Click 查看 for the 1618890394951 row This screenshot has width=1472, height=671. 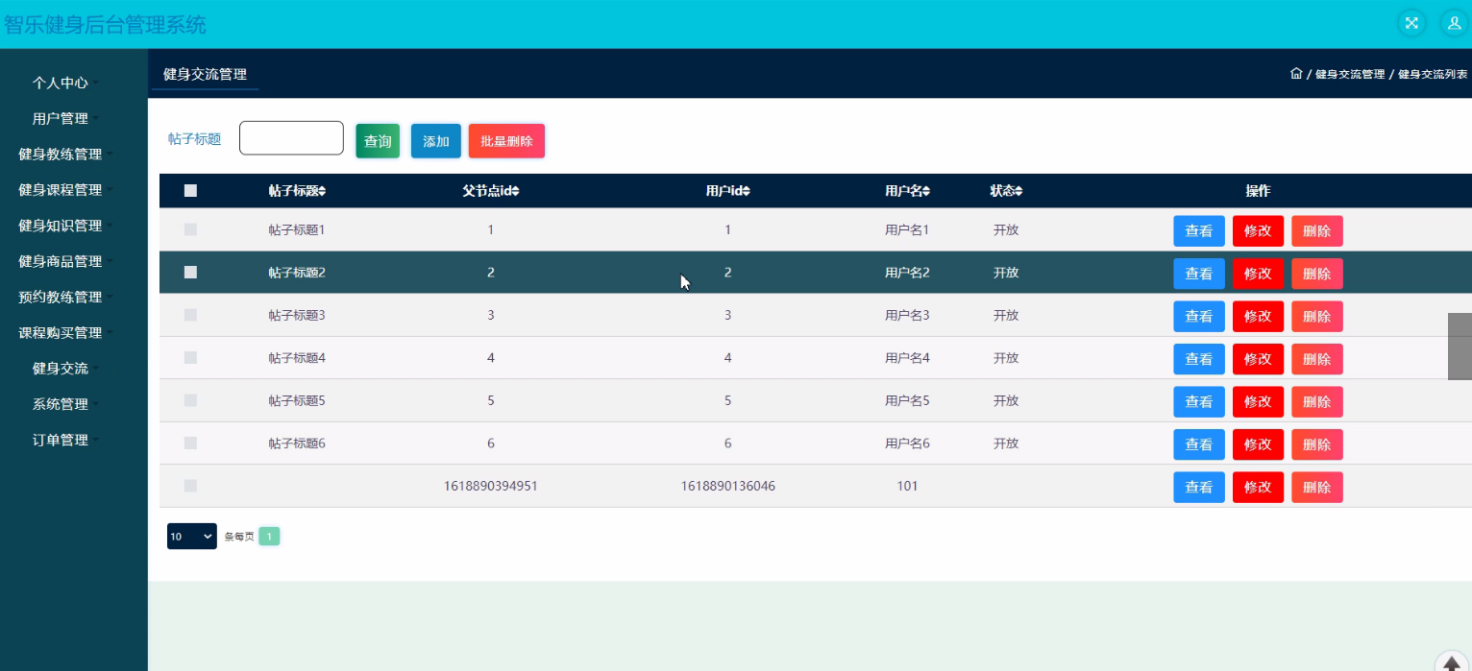click(1199, 487)
